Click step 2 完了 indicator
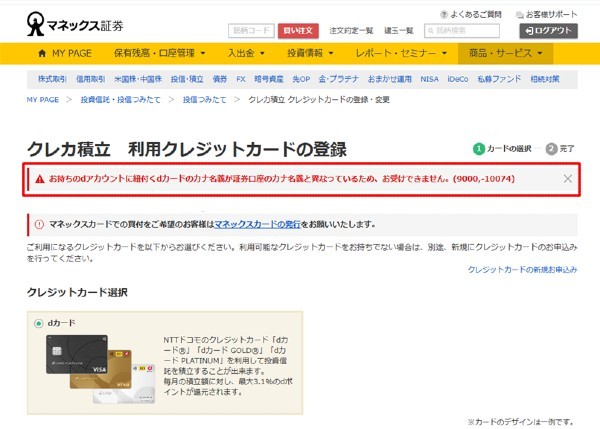This screenshot has width=600, height=429. (560, 148)
